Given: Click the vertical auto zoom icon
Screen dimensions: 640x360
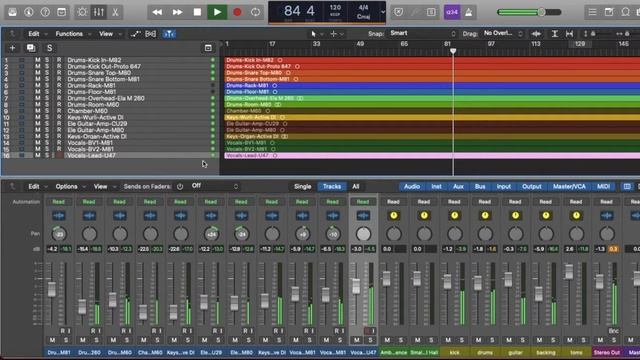Looking at the screenshot, I should click(x=554, y=34).
